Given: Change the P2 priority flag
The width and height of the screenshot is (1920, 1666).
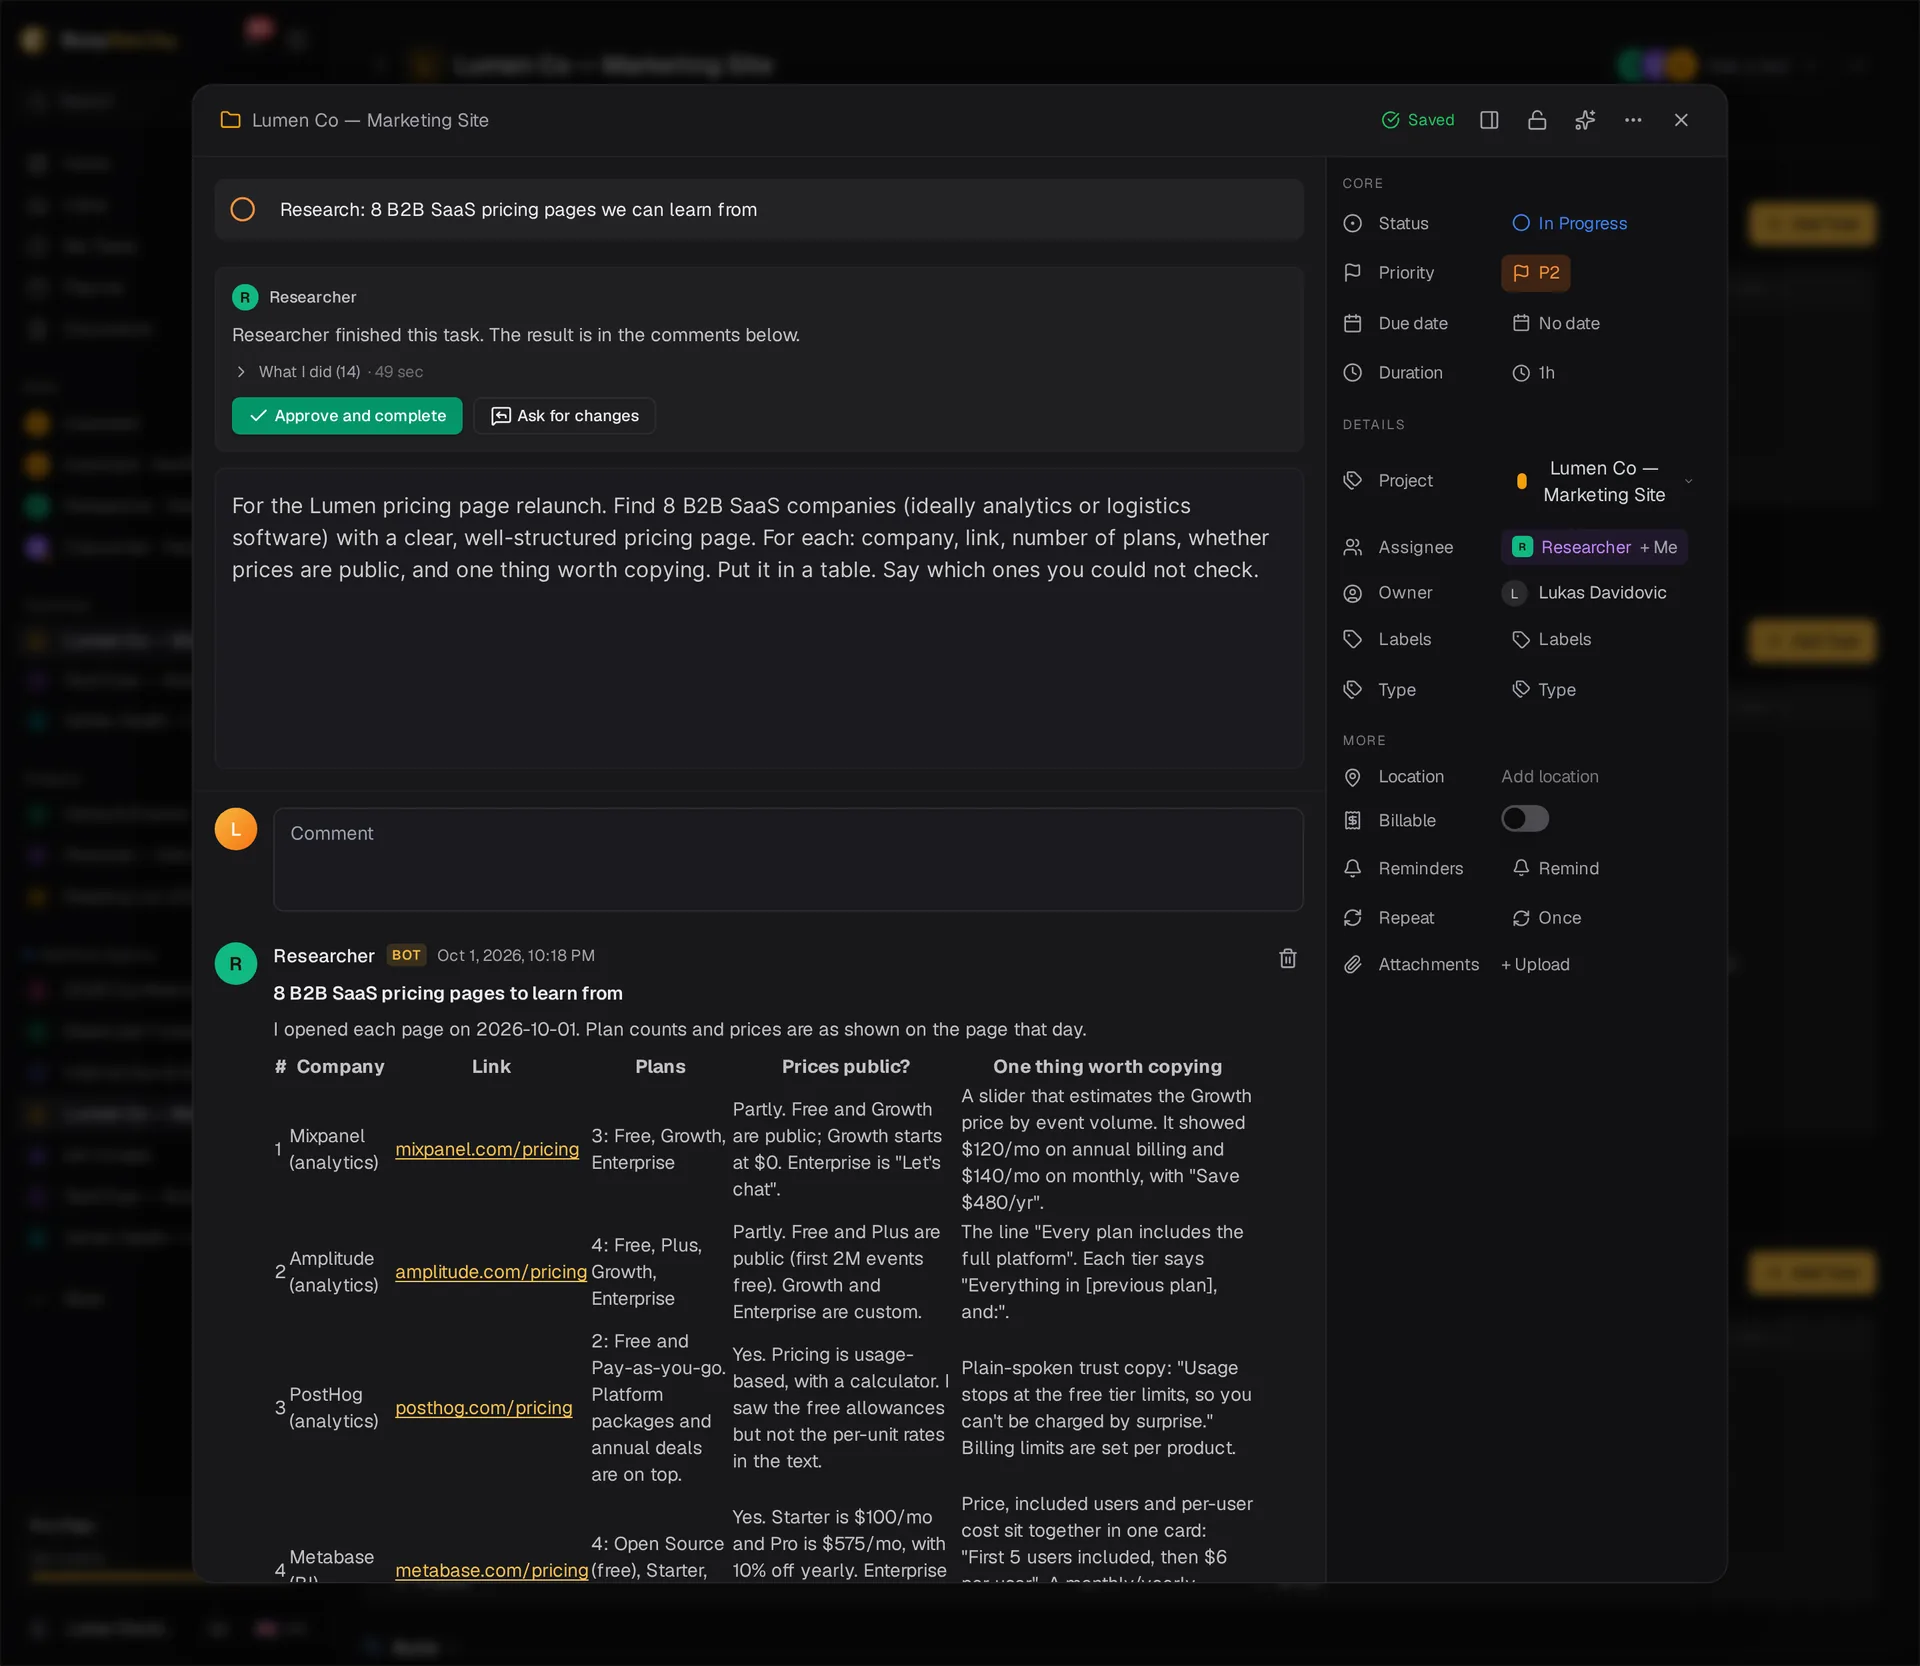Looking at the screenshot, I should [x=1535, y=272].
